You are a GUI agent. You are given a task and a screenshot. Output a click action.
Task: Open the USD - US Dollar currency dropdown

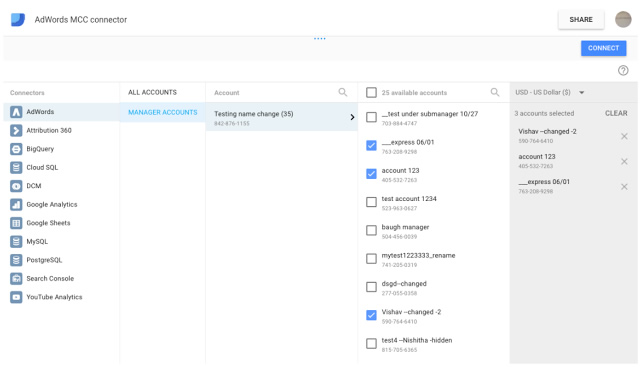click(550, 92)
